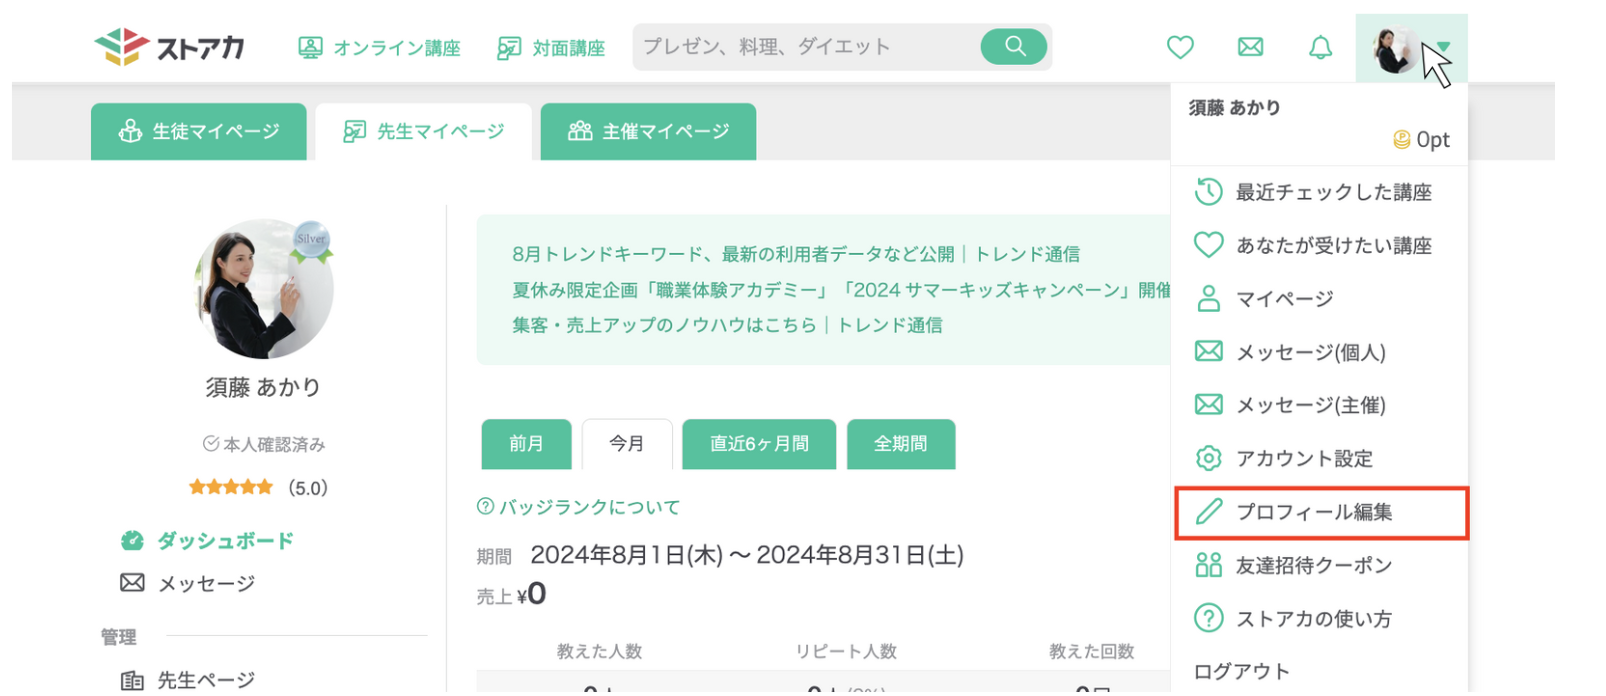
Task: Open the バッジランクについて help link
Action: 578,507
